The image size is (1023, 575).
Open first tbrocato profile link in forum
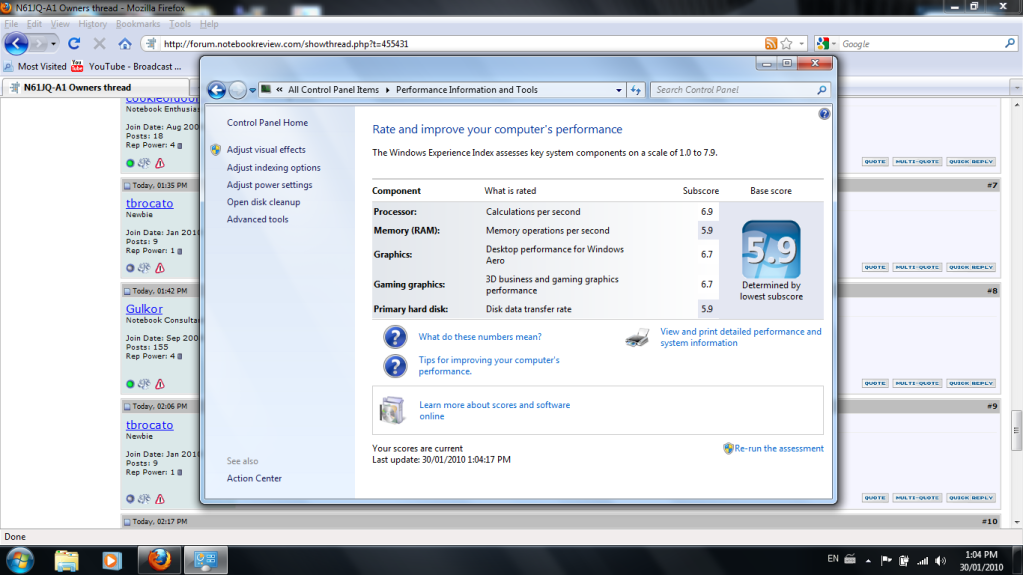pyautogui.click(x=149, y=203)
